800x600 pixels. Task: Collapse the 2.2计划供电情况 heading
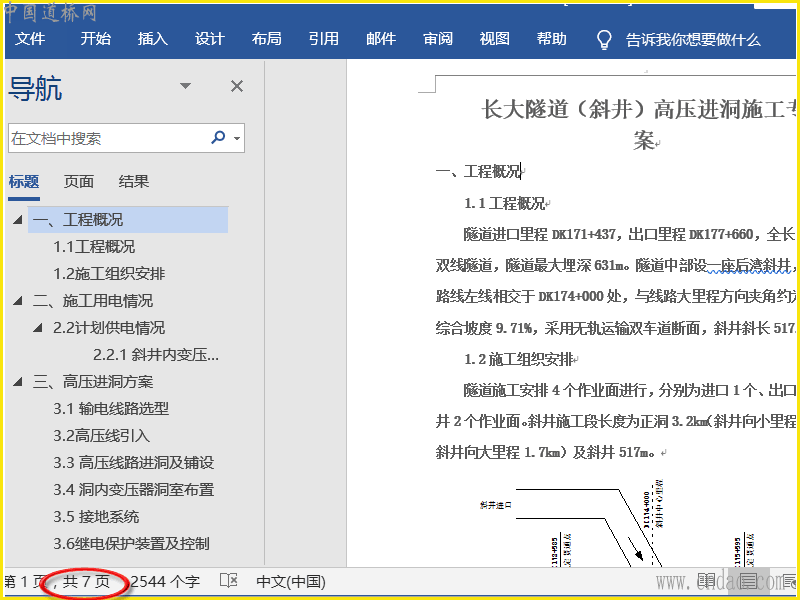pos(38,328)
